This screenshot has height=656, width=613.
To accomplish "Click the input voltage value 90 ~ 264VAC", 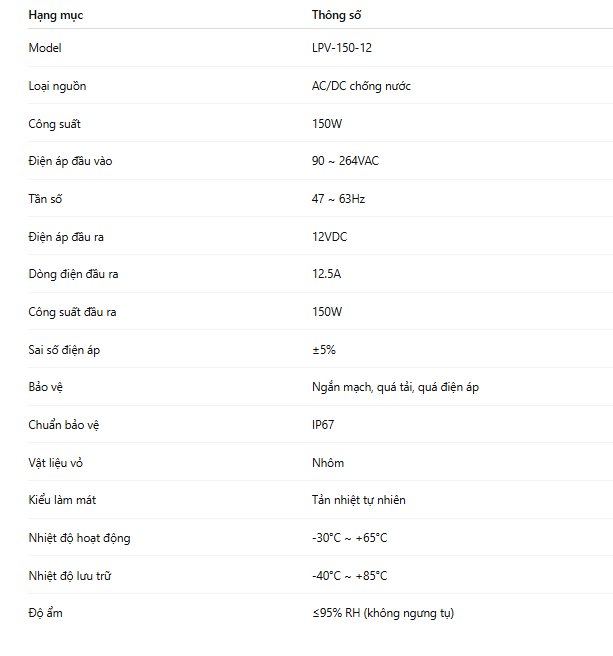I will click(345, 161).
